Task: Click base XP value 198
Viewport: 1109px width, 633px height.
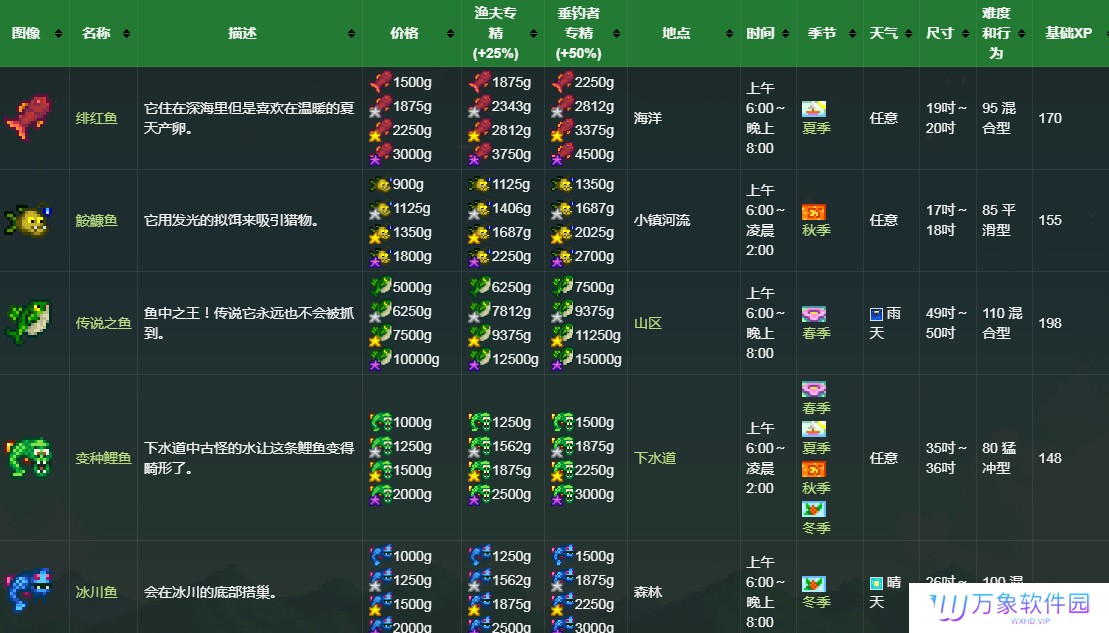Action: point(1050,323)
